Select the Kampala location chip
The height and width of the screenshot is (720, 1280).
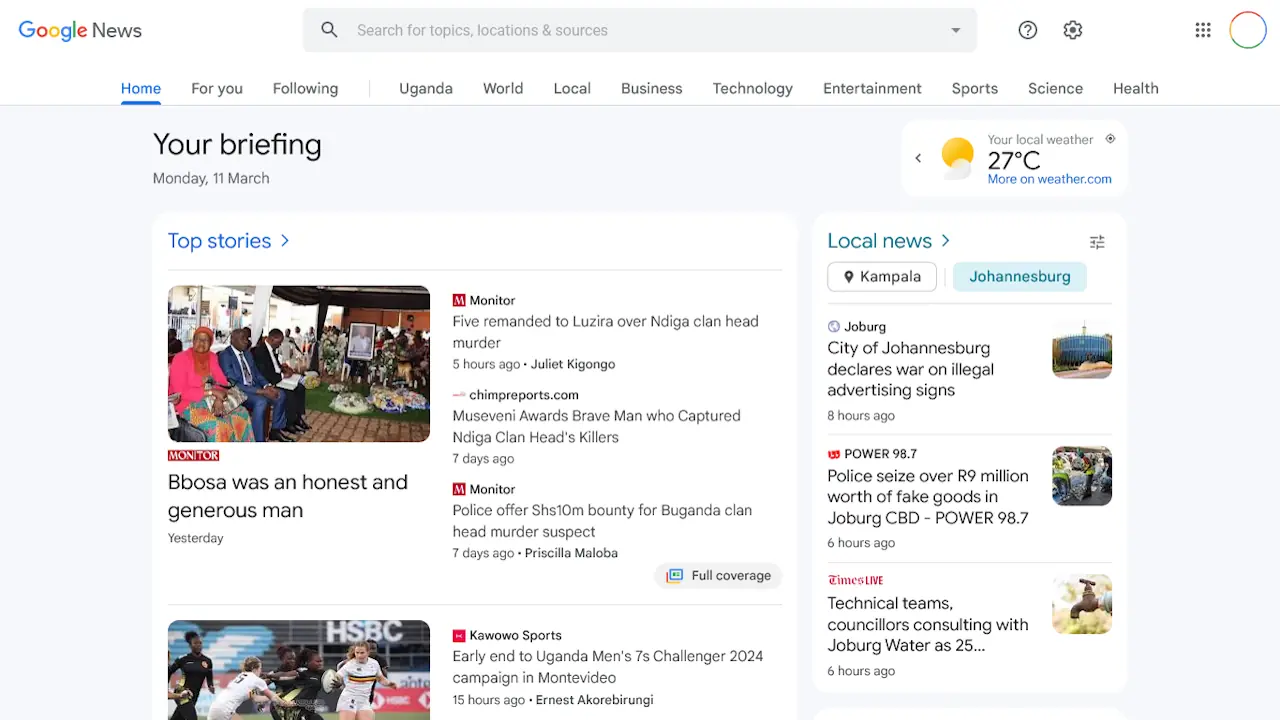[x=882, y=277]
